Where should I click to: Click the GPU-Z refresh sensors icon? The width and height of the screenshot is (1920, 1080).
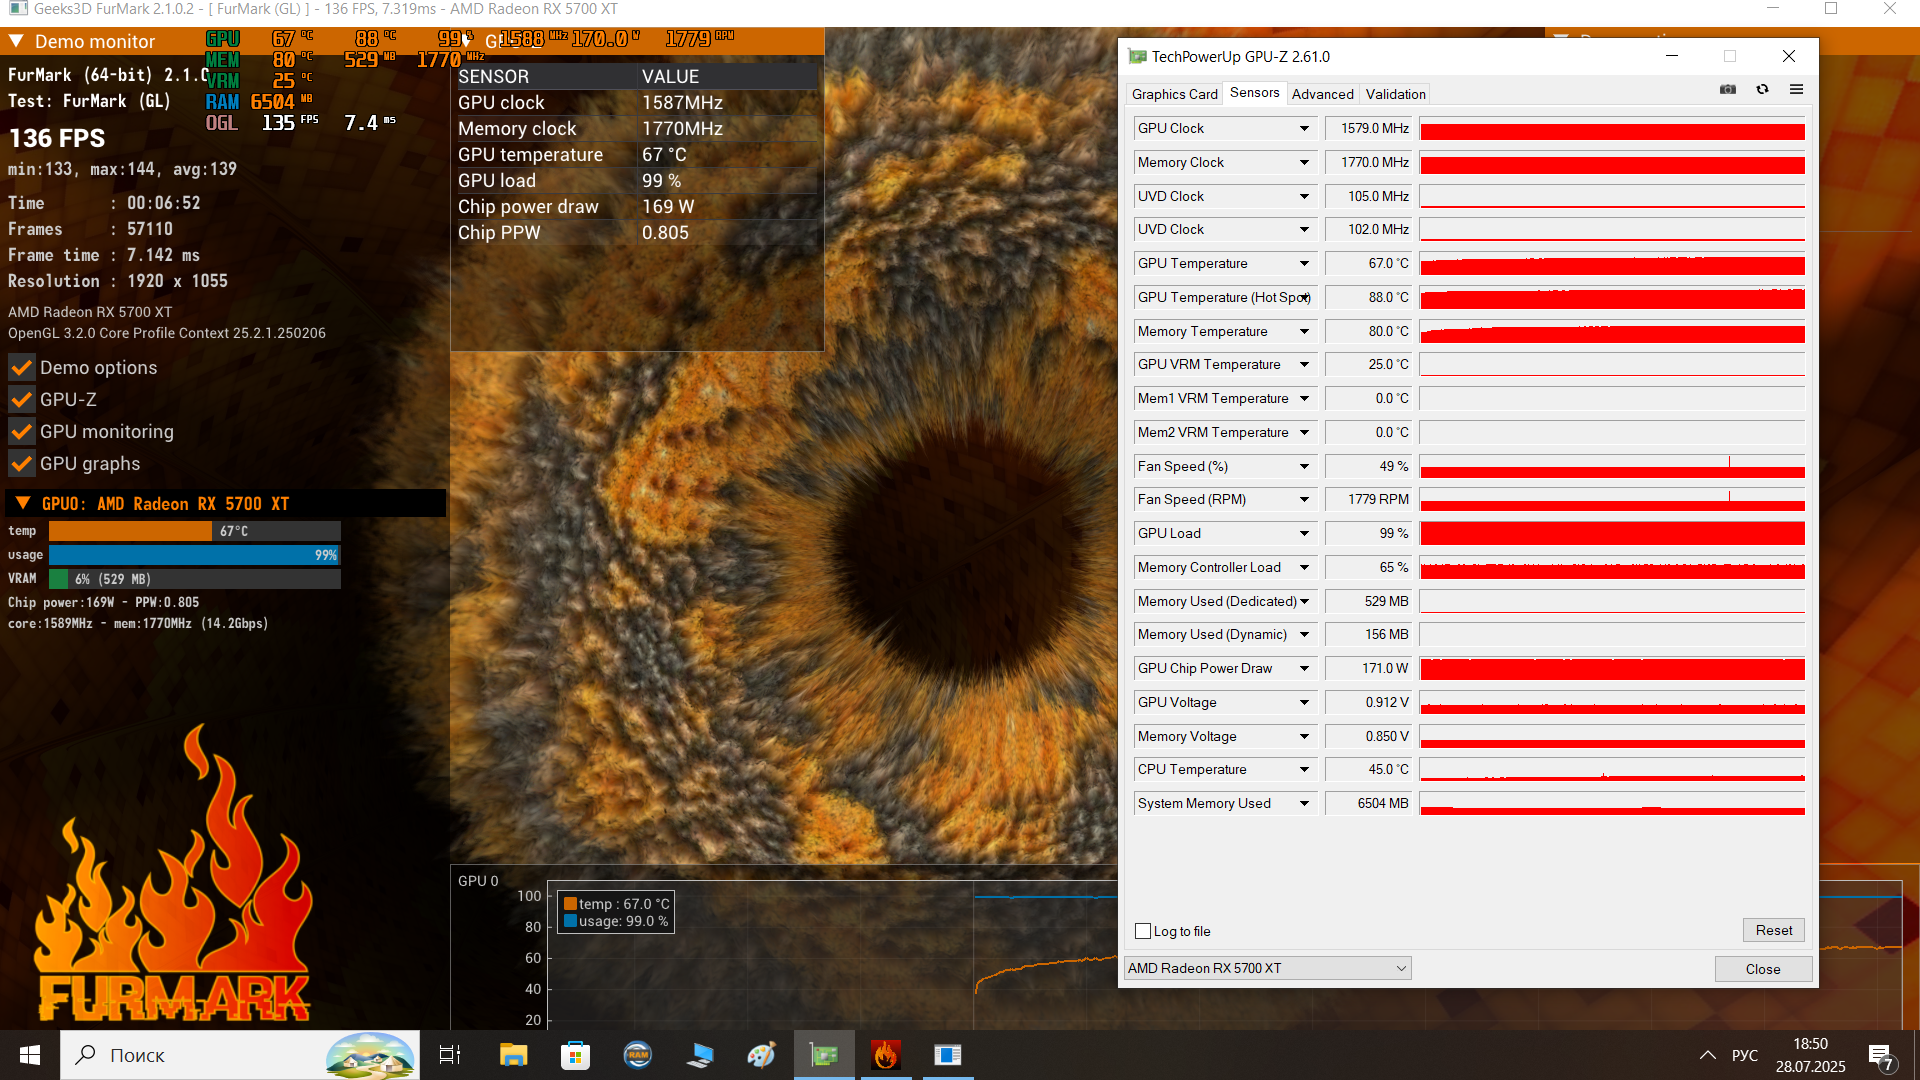(x=1762, y=90)
